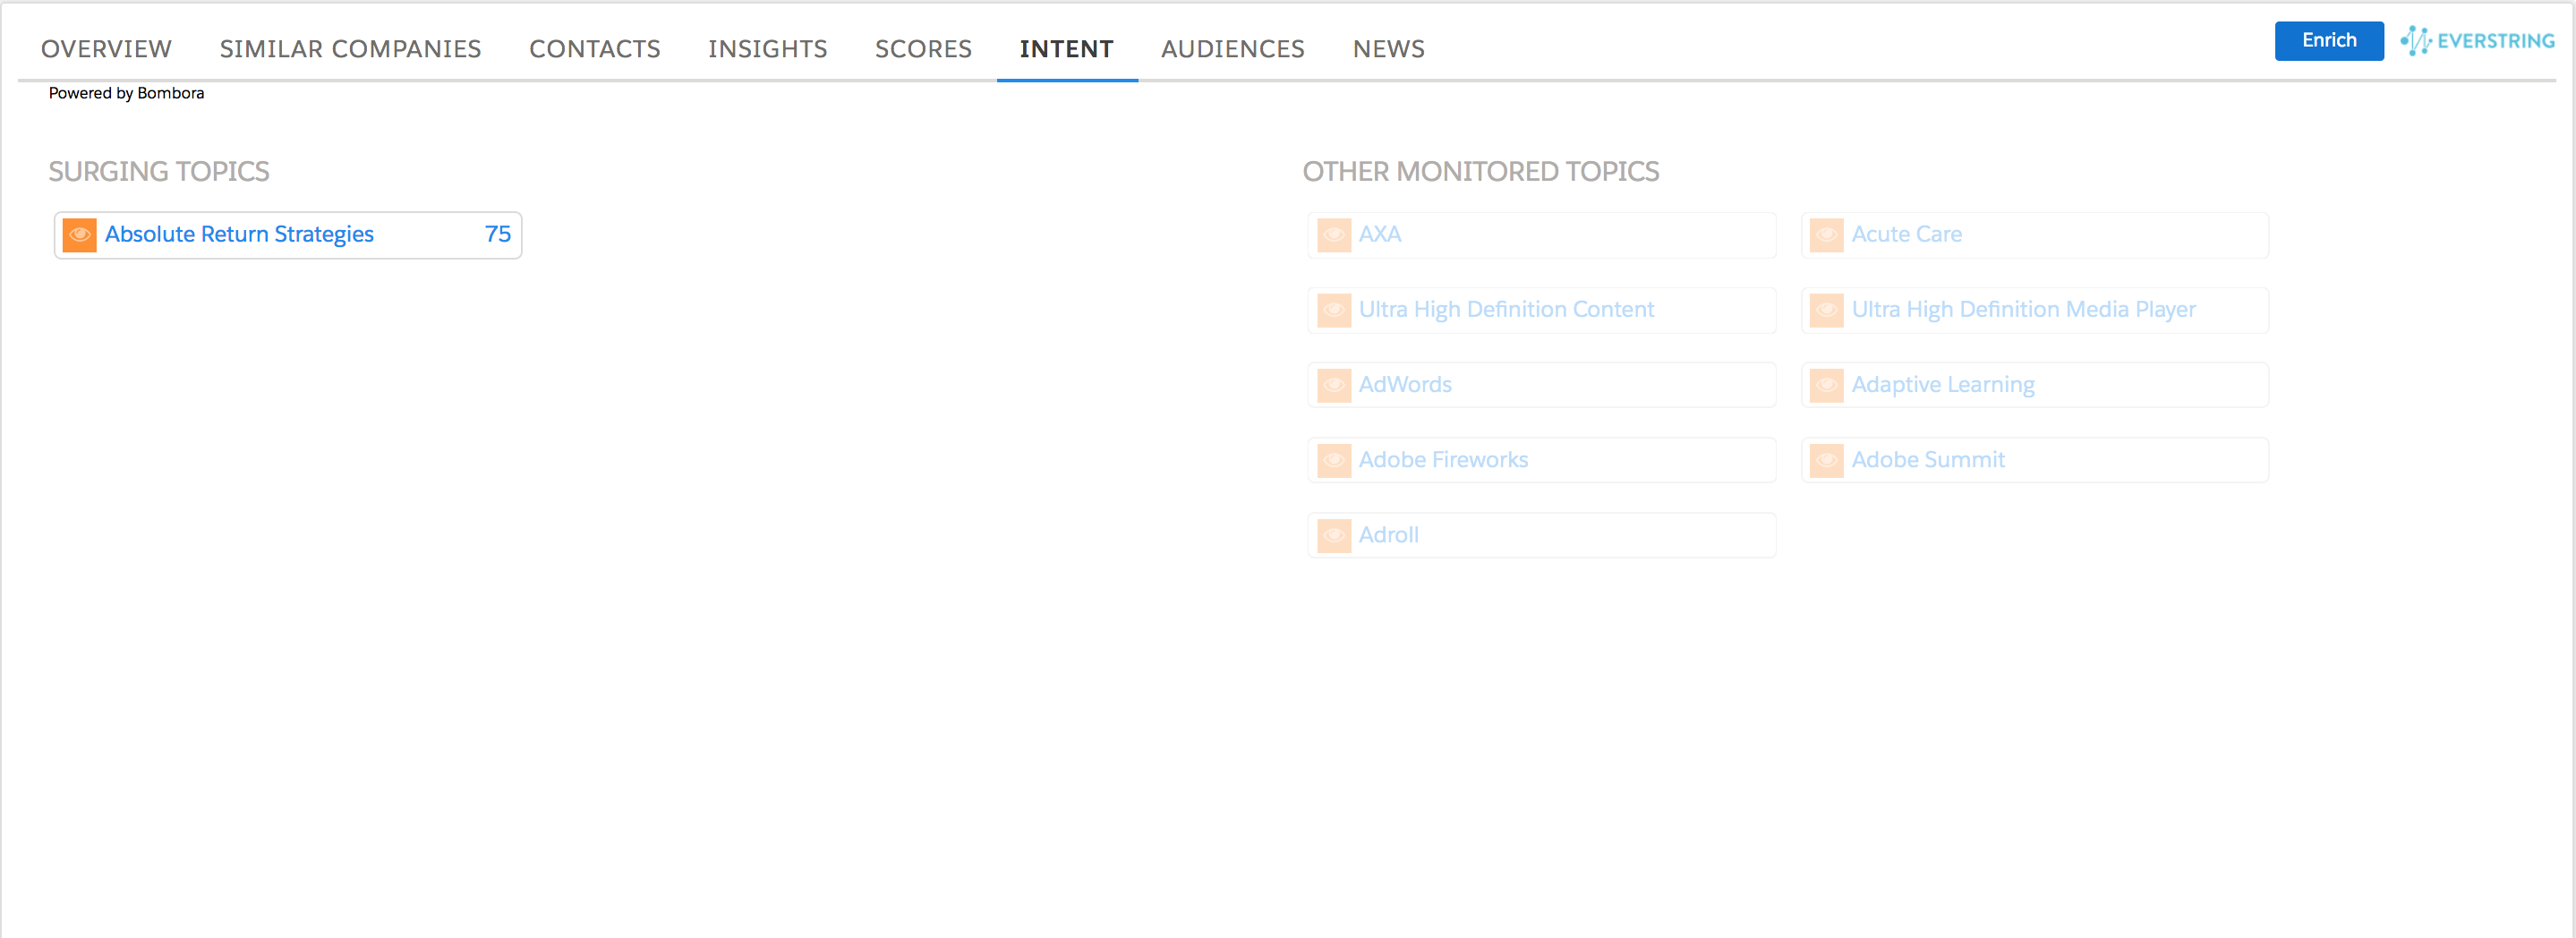Click the Adobe Summit eye icon
Viewport: 2576px width, 938px height.
1826,460
